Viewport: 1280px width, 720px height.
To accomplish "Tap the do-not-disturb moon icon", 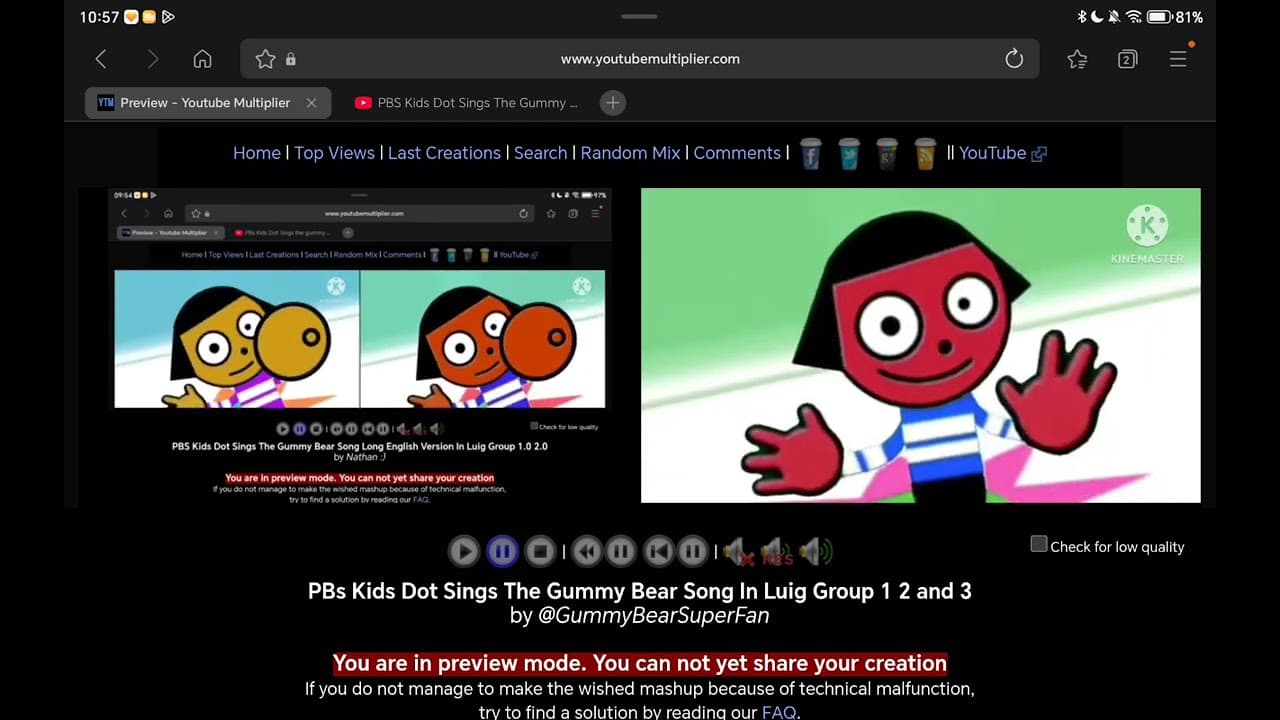I will (1098, 17).
